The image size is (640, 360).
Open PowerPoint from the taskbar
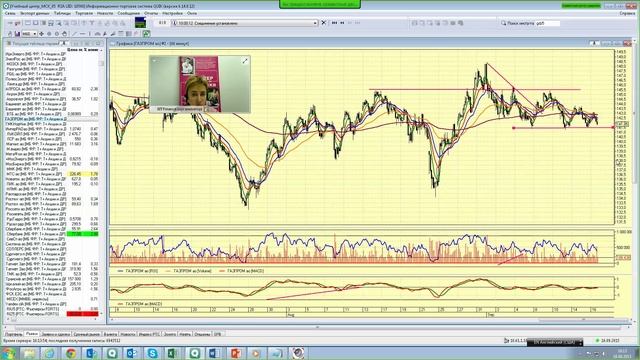[x=236, y=353]
